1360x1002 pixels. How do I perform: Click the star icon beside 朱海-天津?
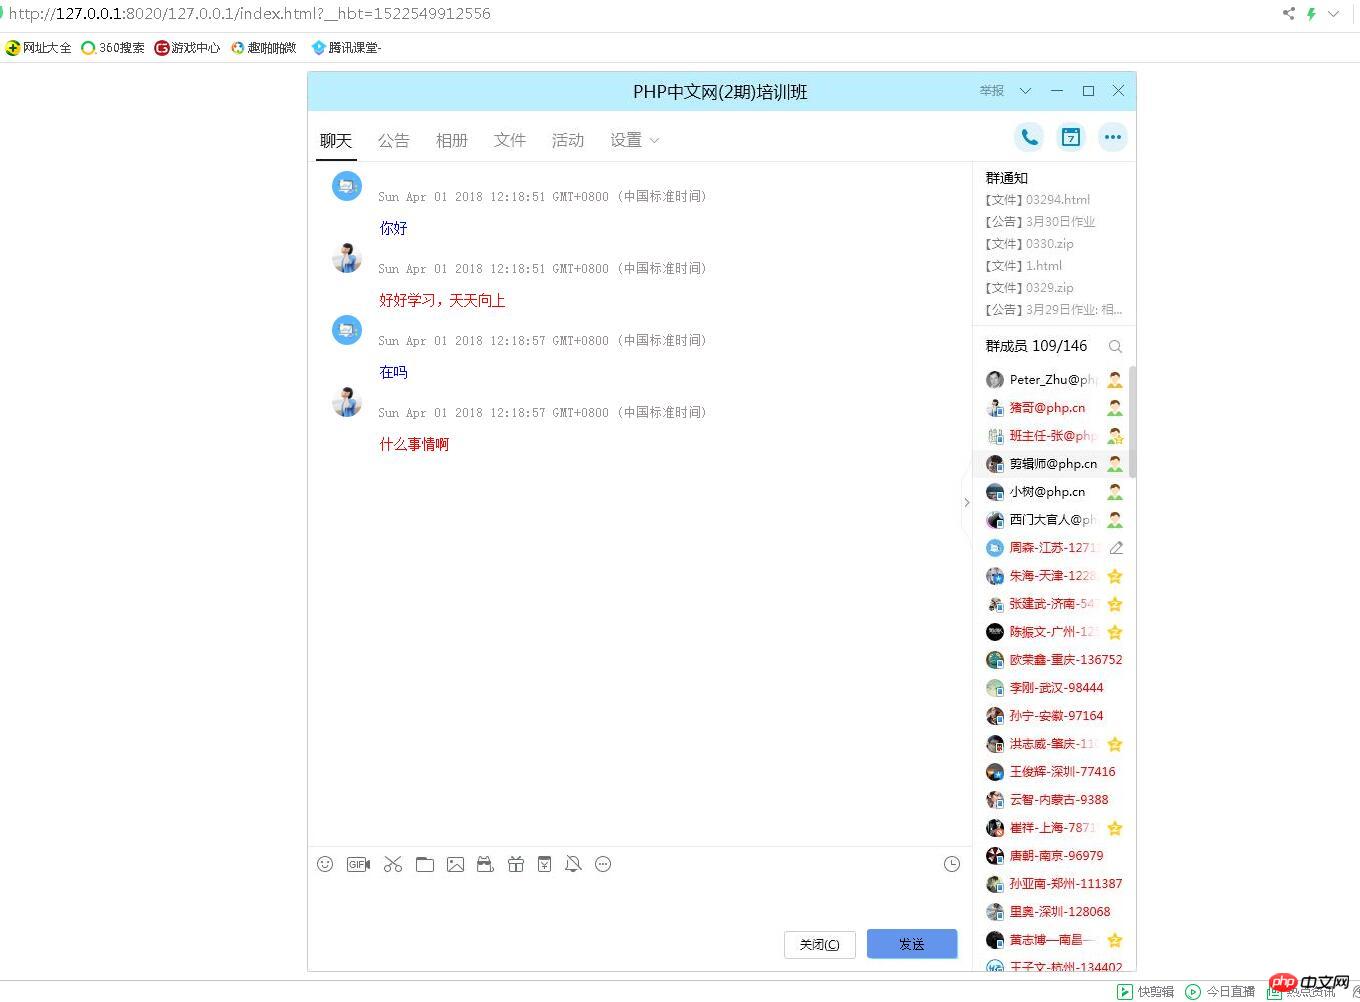tap(1115, 576)
